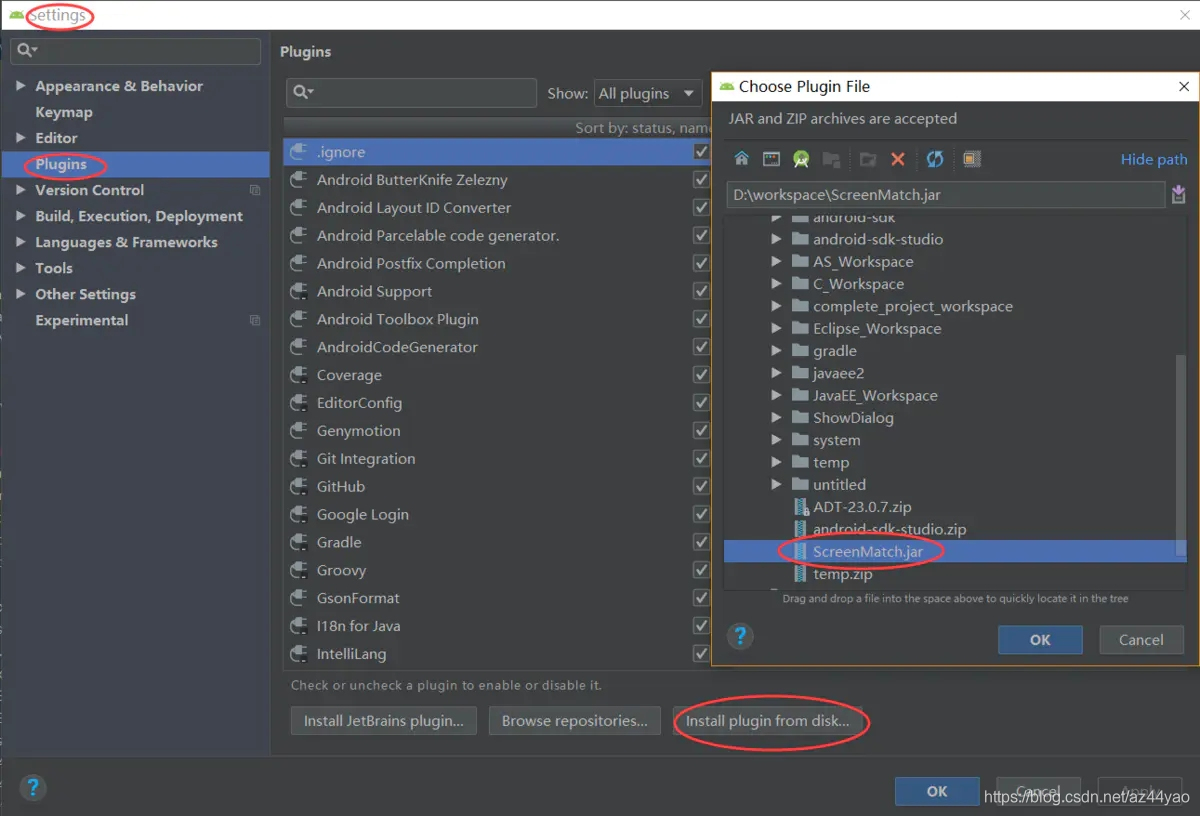Image resolution: width=1200 pixels, height=816 pixels.
Task: Toggle Android Toolbox Plugin checkbox
Action: (x=701, y=319)
